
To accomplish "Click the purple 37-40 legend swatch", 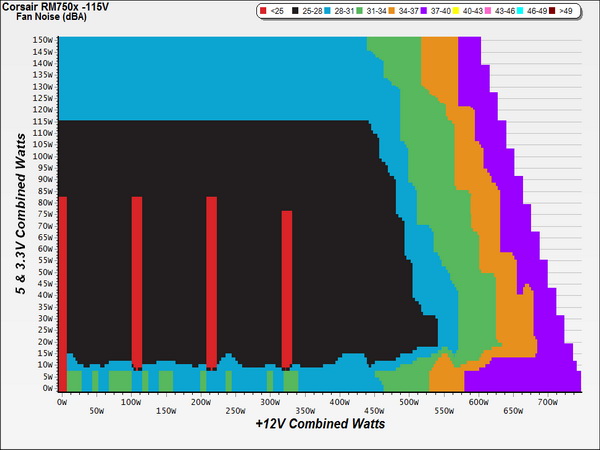I will point(424,11).
